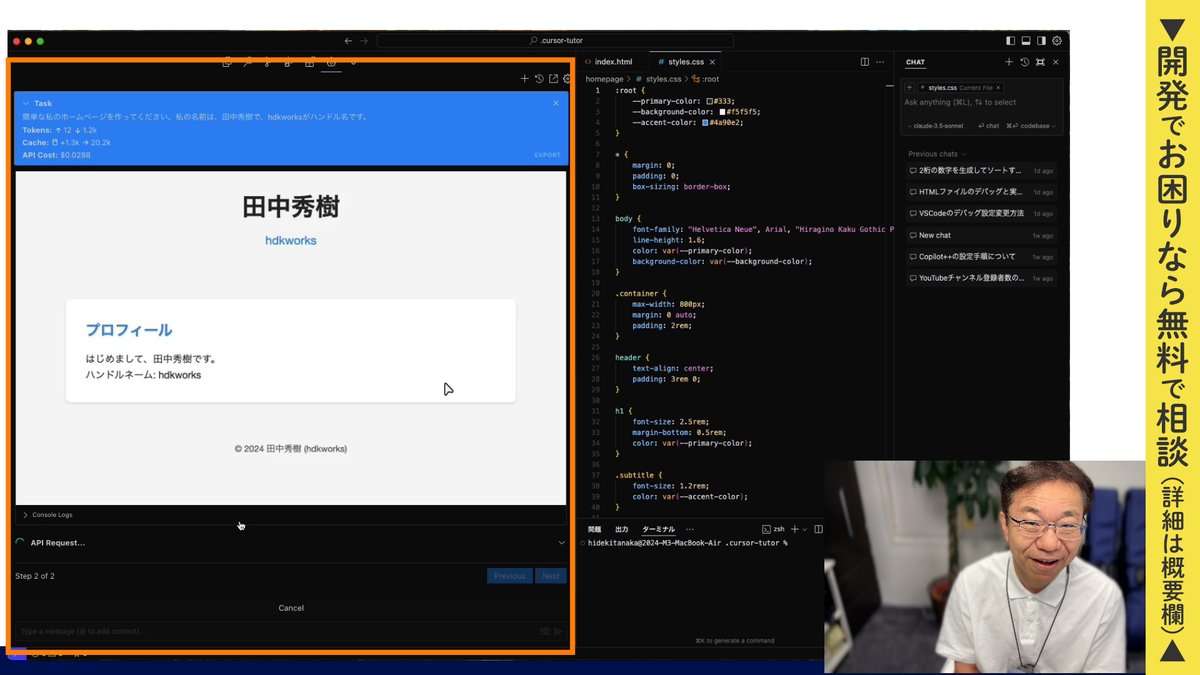Click hdkworks link in preview page
The height and width of the screenshot is (675, 1200).
[x=291, y=240]
